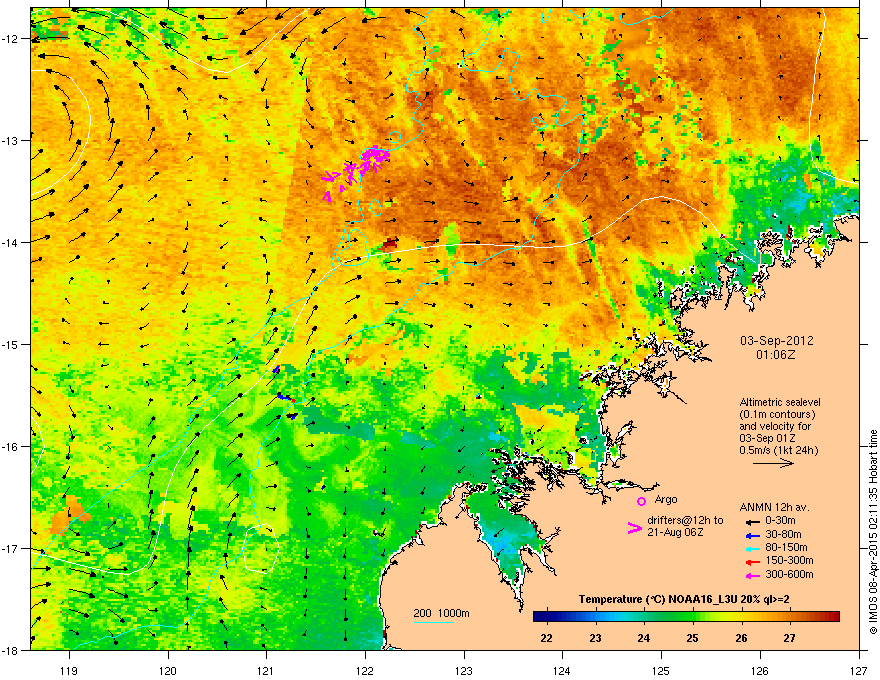880x680 pixels.
Task: Click the '150-300m' depth label
Action: (789, 560)
